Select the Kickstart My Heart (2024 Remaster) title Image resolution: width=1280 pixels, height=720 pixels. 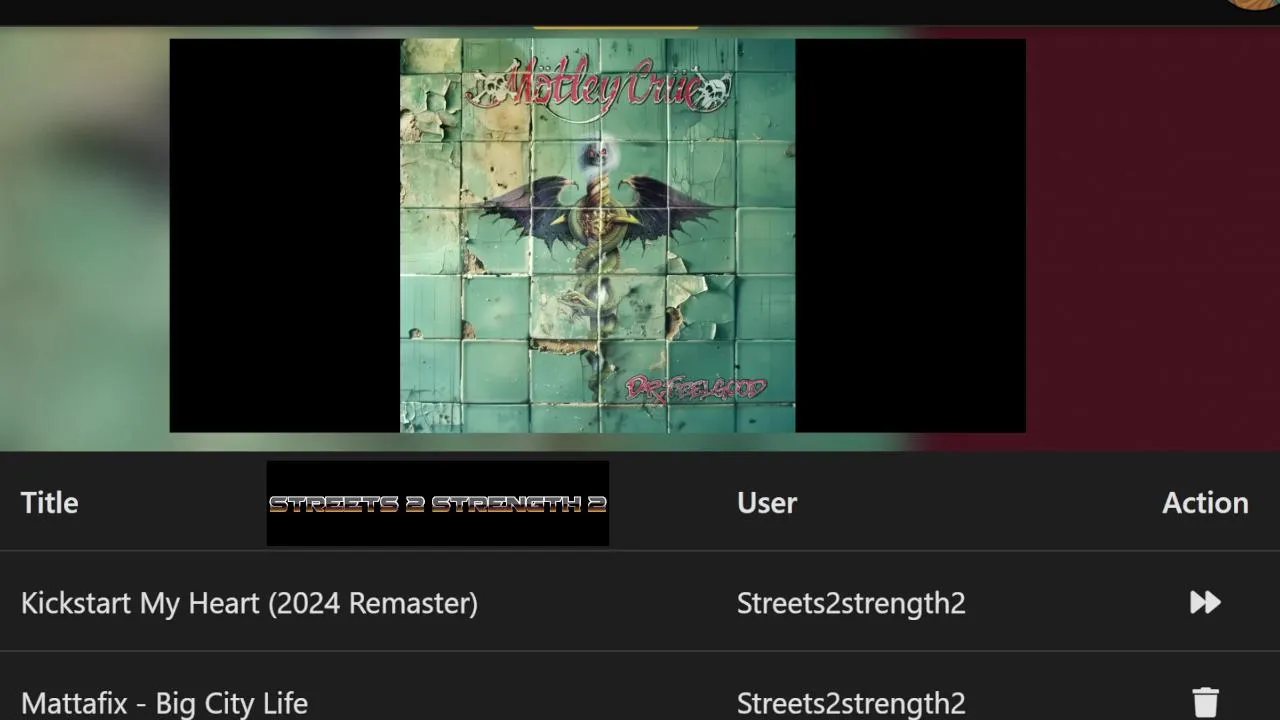point(249,603)
